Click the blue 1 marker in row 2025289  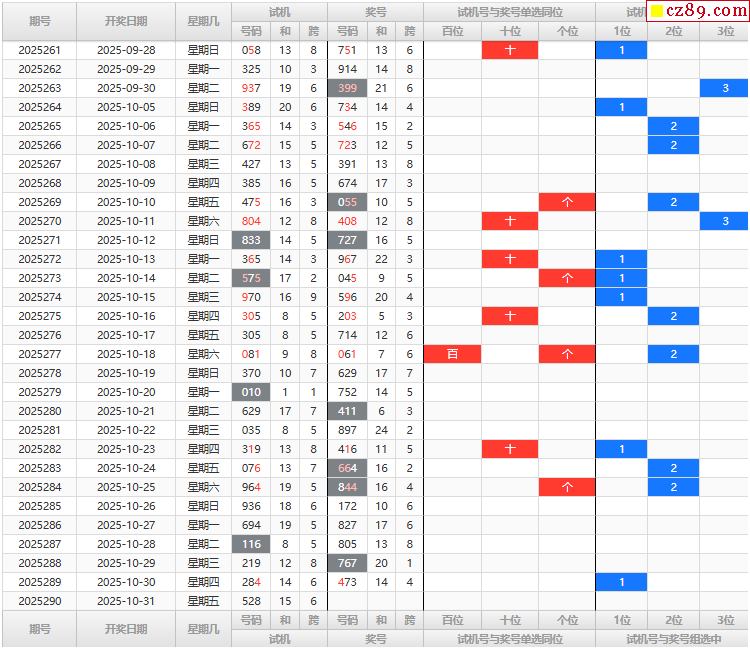coord(621,582)
